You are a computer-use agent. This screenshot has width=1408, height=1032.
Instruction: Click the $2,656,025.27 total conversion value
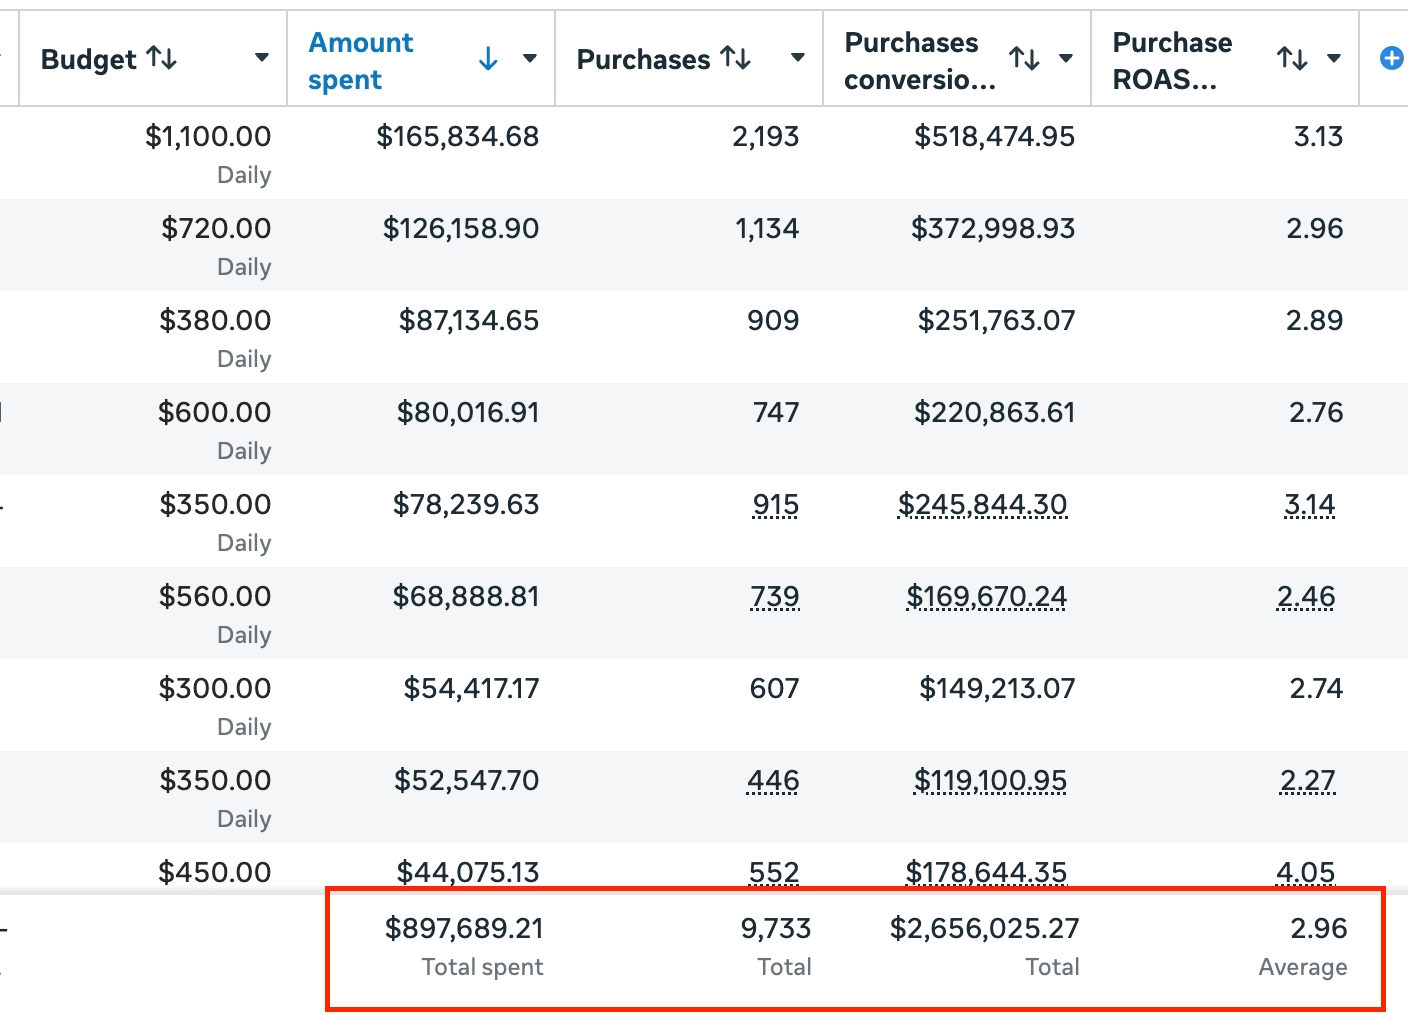tap(985, 929)
